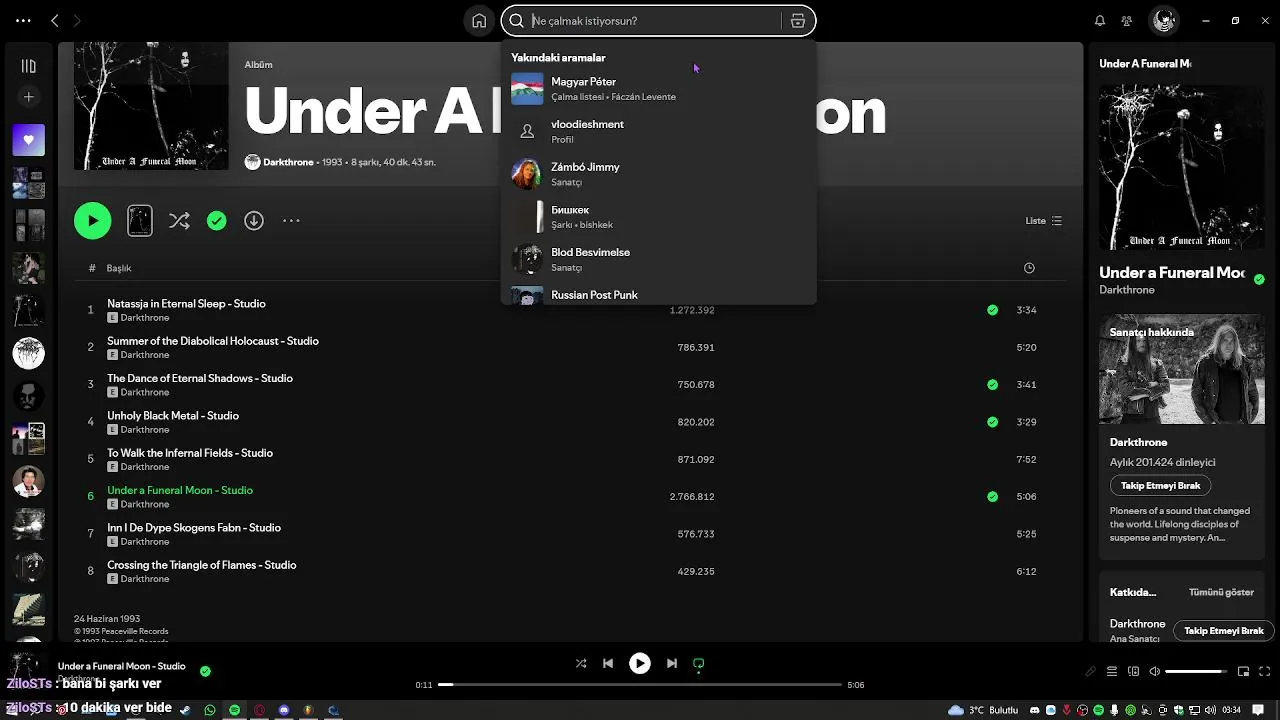
Task: Open Steam from the taskbar
Action: point(185,710)
